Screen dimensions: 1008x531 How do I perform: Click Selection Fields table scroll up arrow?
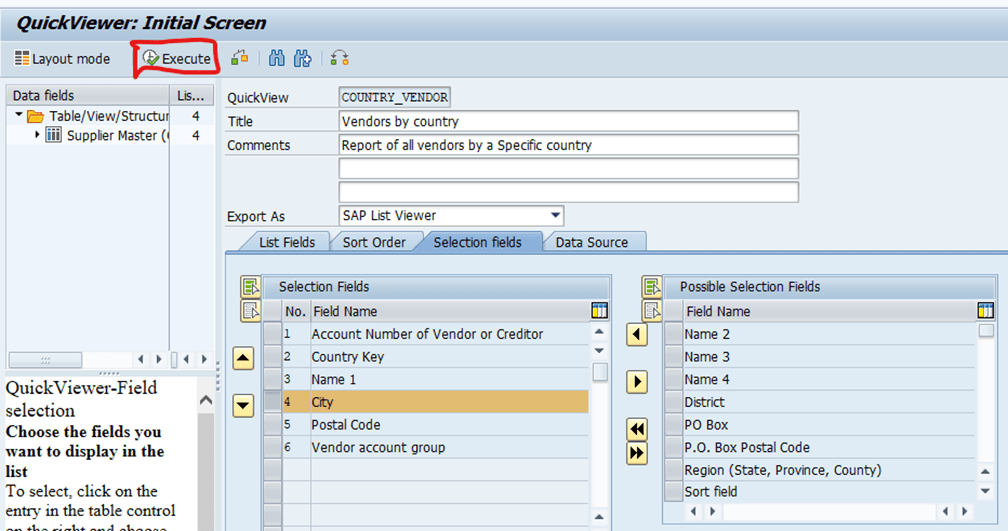[x=599, y=332]
